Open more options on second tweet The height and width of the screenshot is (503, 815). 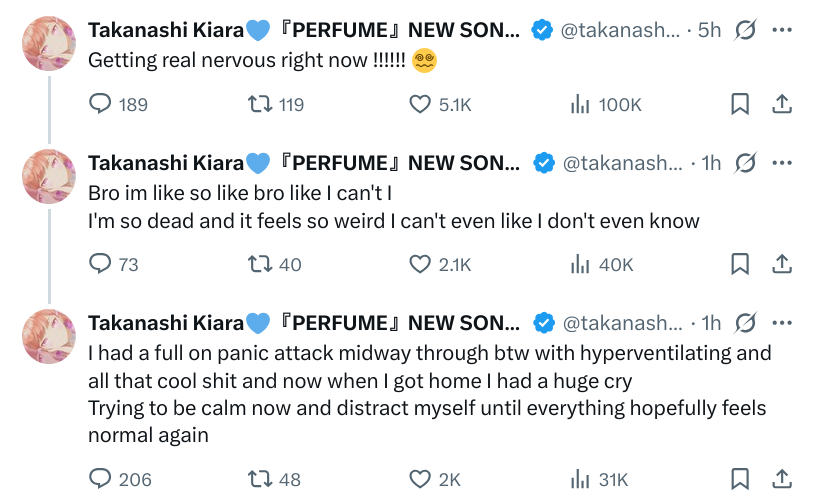[x=783, y=163]
